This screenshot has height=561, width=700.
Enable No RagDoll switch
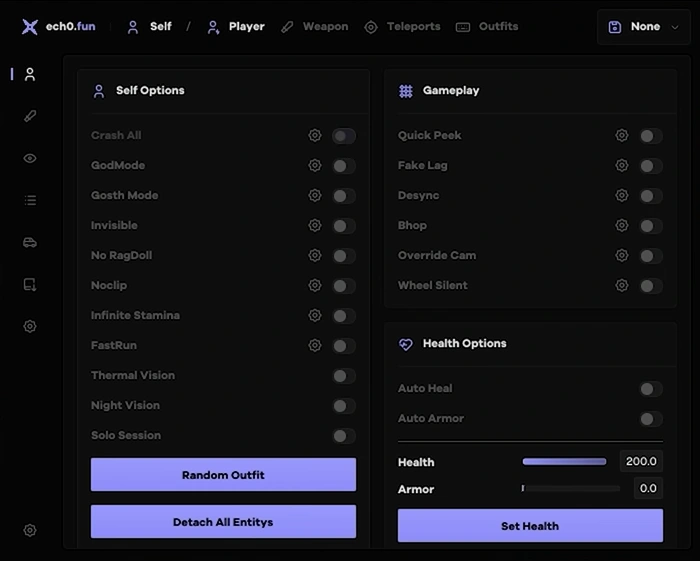click(344, 256)
